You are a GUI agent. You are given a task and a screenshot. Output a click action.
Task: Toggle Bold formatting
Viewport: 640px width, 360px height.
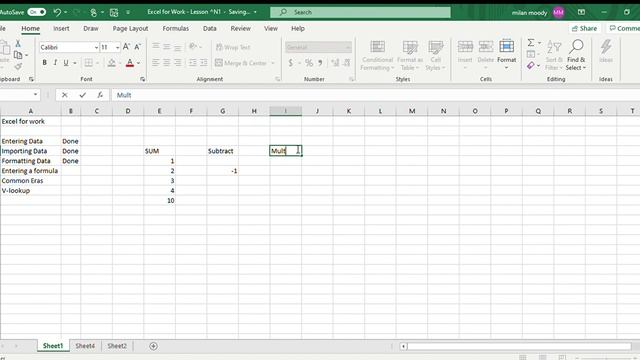click(x=44, y=63)
